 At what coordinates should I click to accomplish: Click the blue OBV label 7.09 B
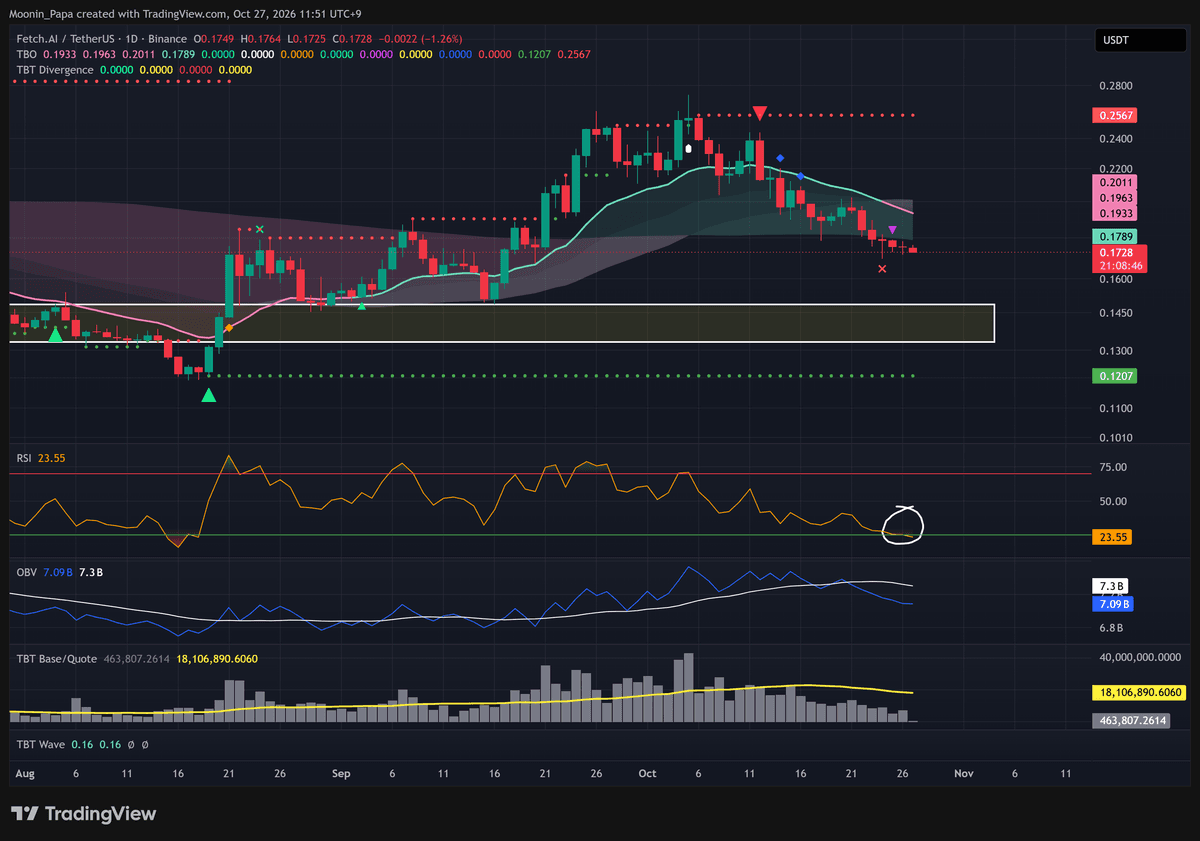pos(1115,605)
